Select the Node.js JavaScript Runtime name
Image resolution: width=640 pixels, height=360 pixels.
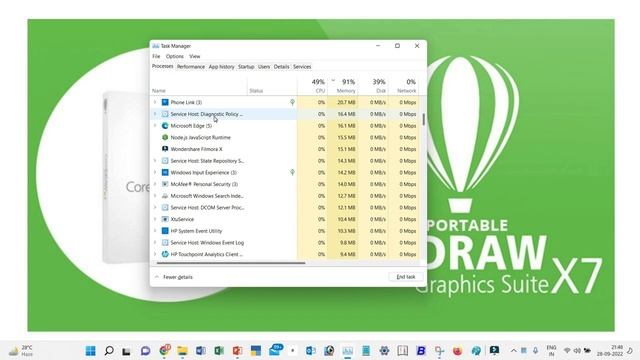(x=200, y=137)
